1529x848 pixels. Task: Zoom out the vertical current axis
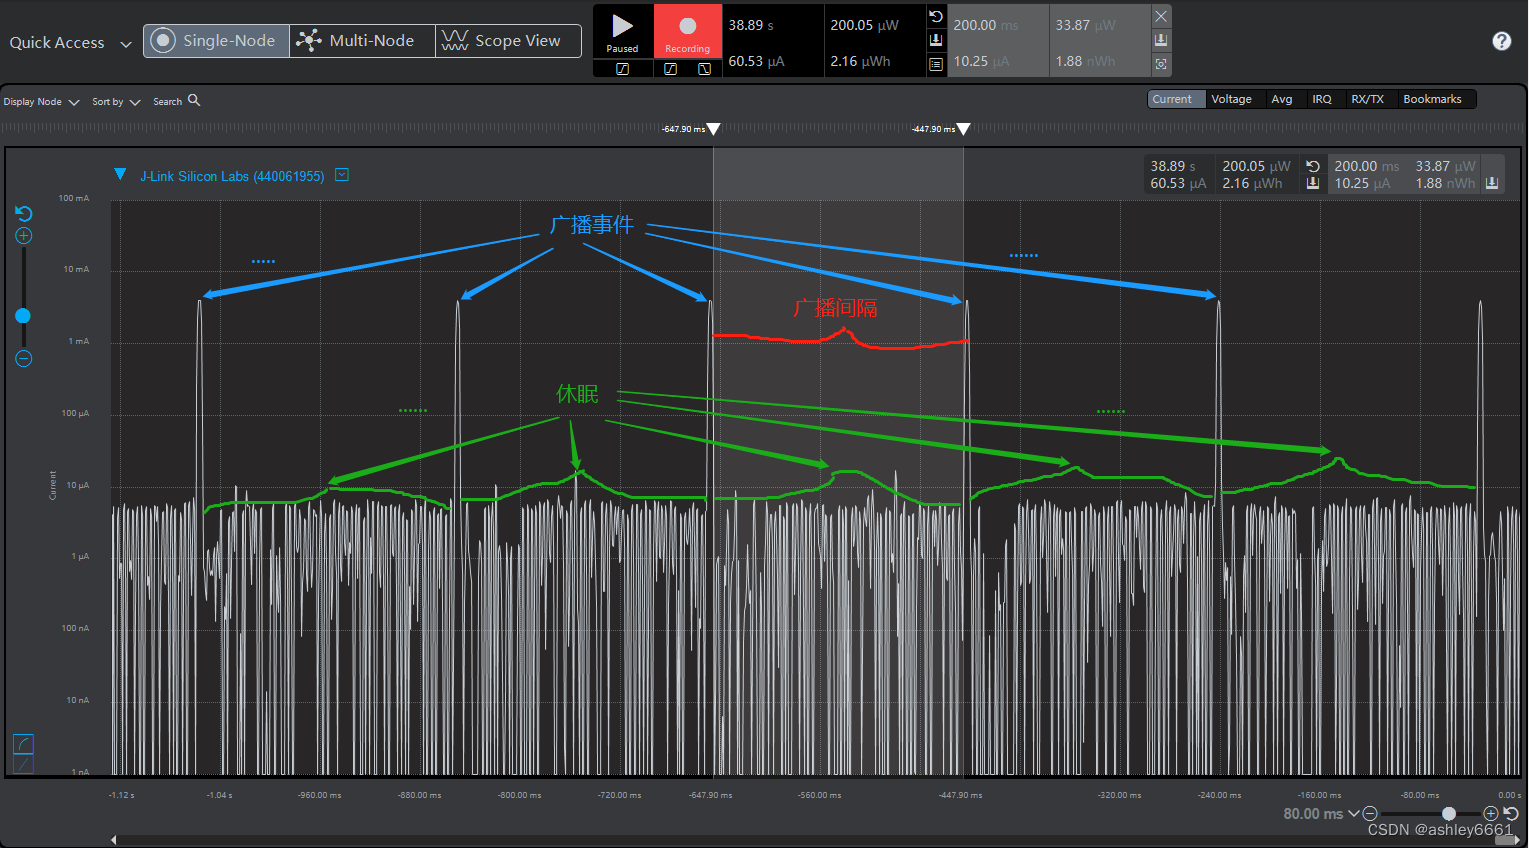pyautogui.click(x=24, y=358)
